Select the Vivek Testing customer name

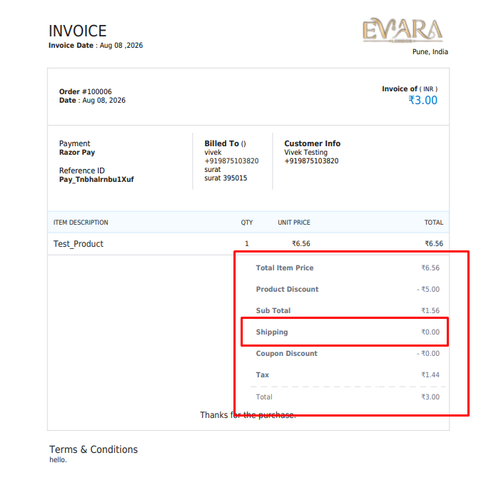click(306, 152)
